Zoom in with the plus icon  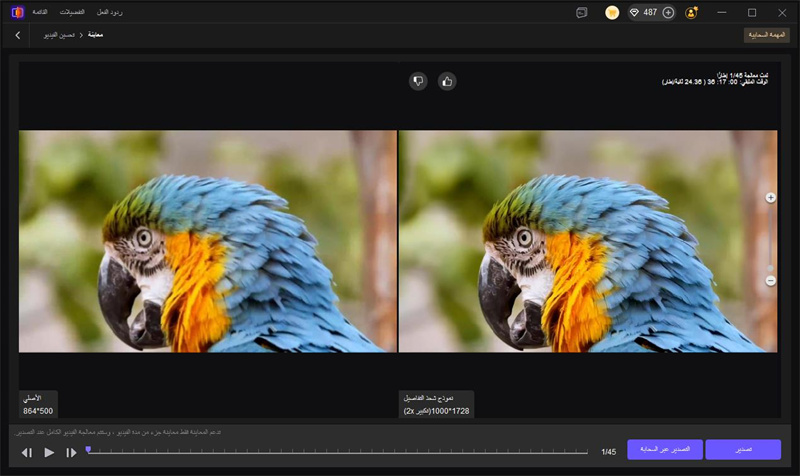coord(770,198)
